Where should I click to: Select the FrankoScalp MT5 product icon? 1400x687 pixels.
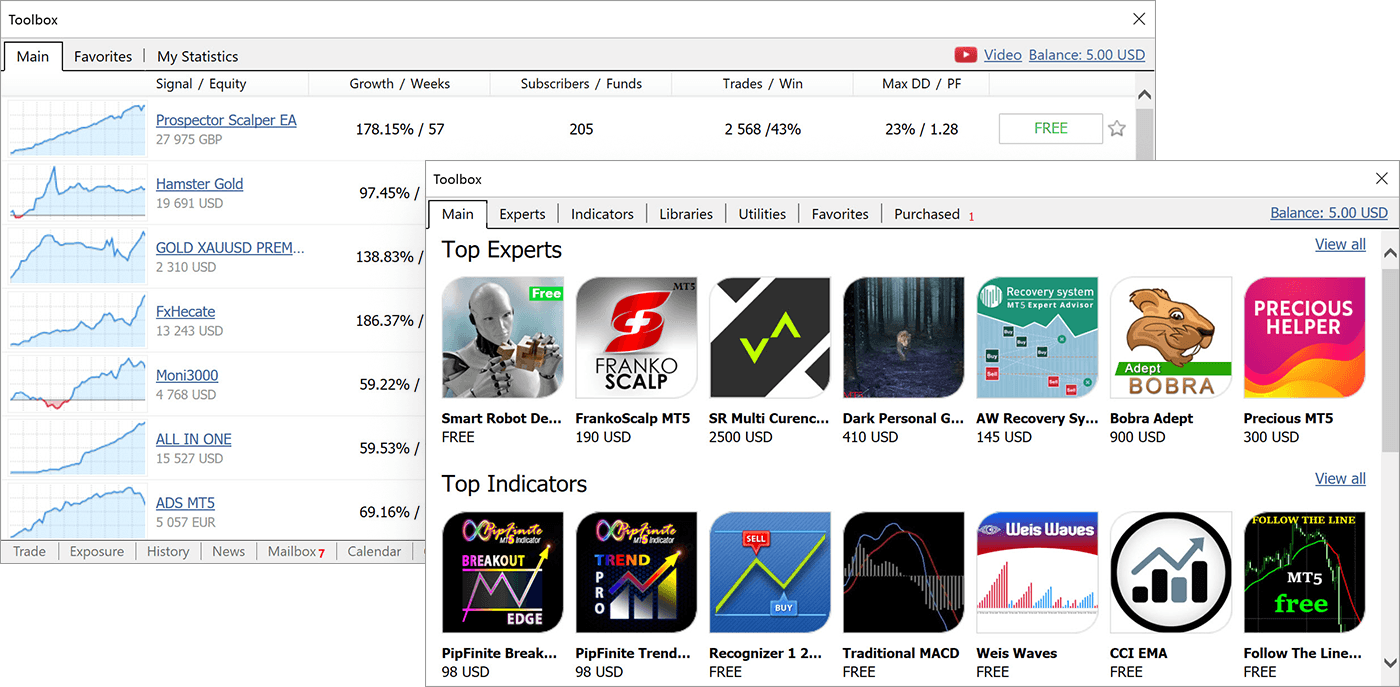[x=636, y=338]
